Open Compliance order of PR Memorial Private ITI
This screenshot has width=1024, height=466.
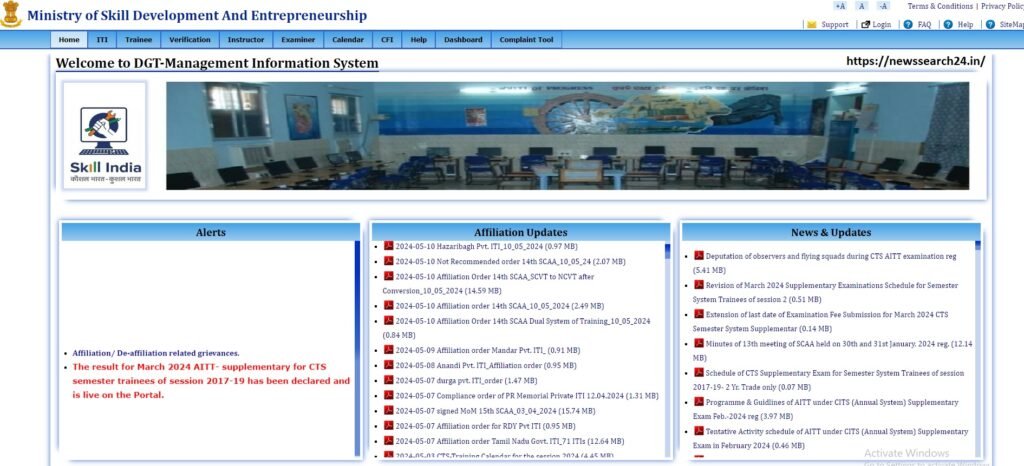[x=526, y=396]
